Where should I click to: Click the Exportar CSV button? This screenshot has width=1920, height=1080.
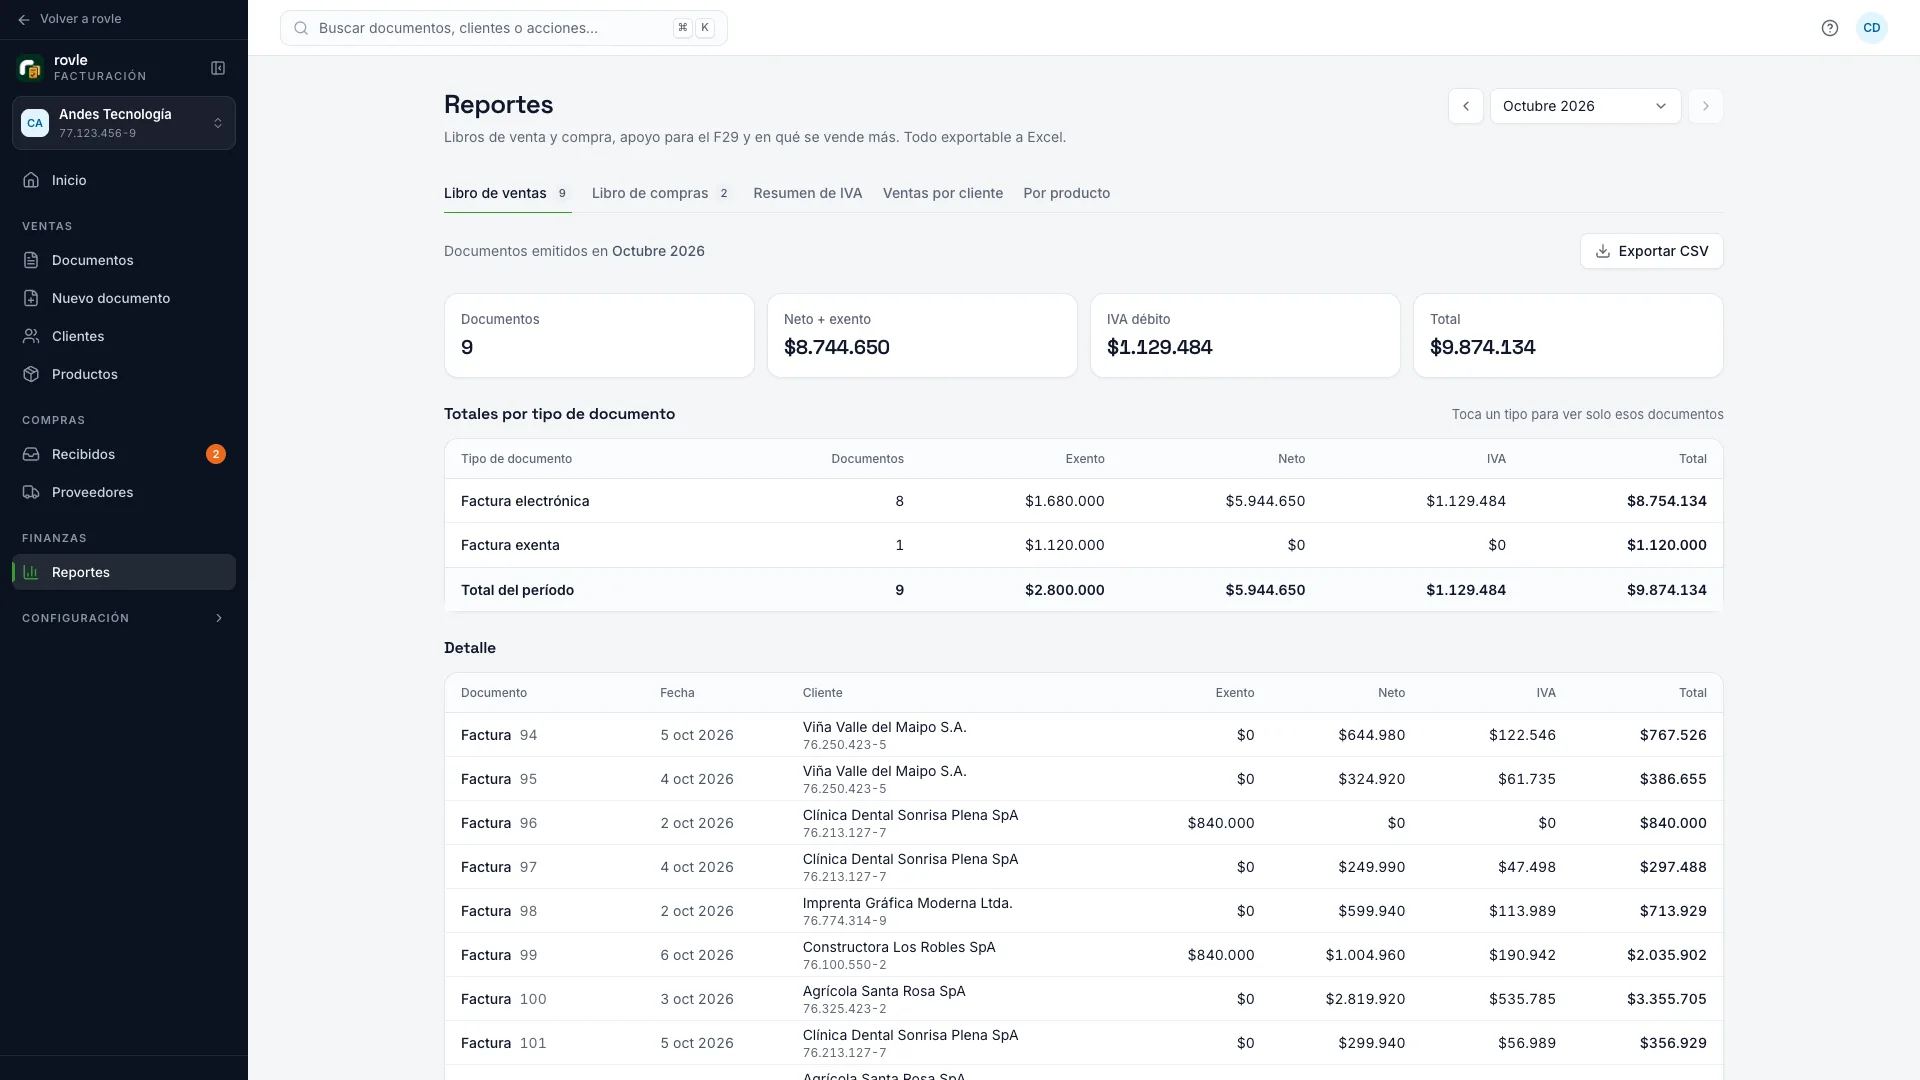pos(1652,251)
